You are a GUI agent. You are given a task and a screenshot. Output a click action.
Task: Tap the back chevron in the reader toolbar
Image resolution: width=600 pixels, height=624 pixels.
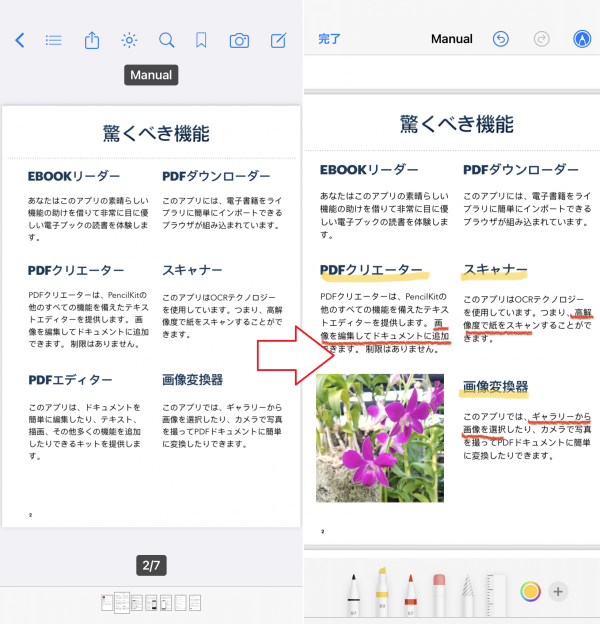[x=19, y=40]
